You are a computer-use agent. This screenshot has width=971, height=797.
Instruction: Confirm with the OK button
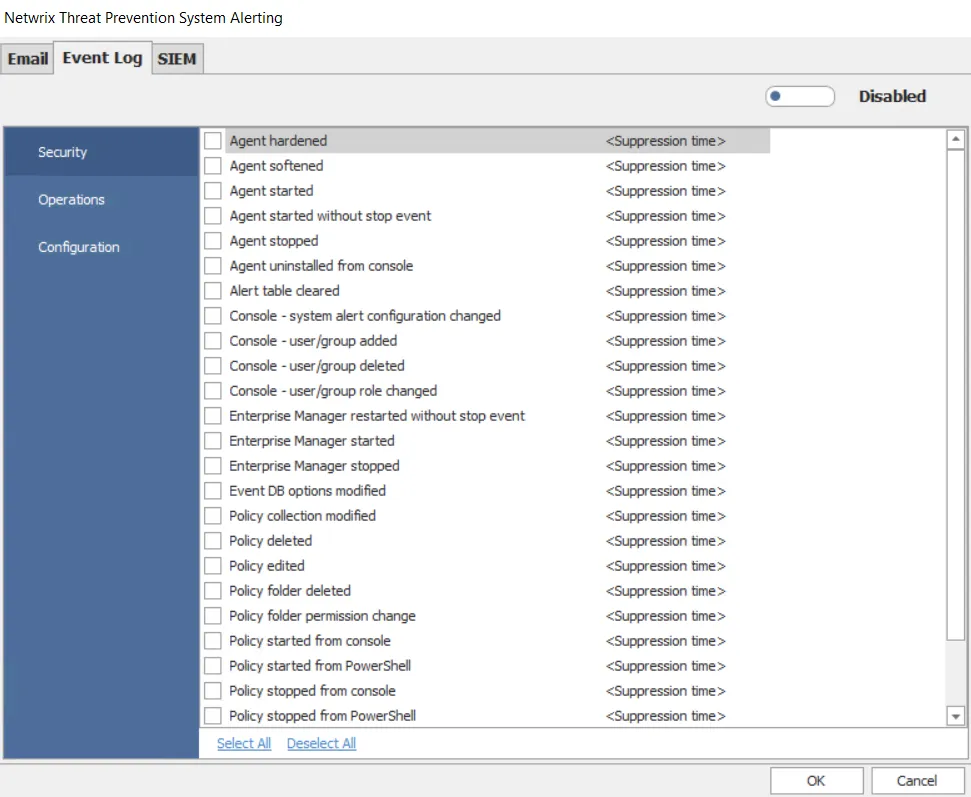pyautogui.click(x=816, y=780)
